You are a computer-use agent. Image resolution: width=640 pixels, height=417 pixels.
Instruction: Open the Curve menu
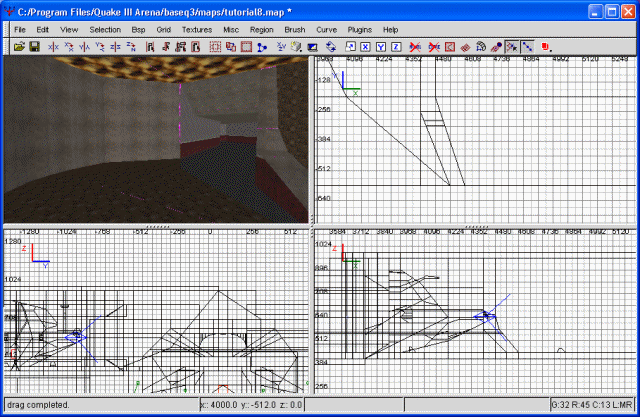click(x=327, y=29)
